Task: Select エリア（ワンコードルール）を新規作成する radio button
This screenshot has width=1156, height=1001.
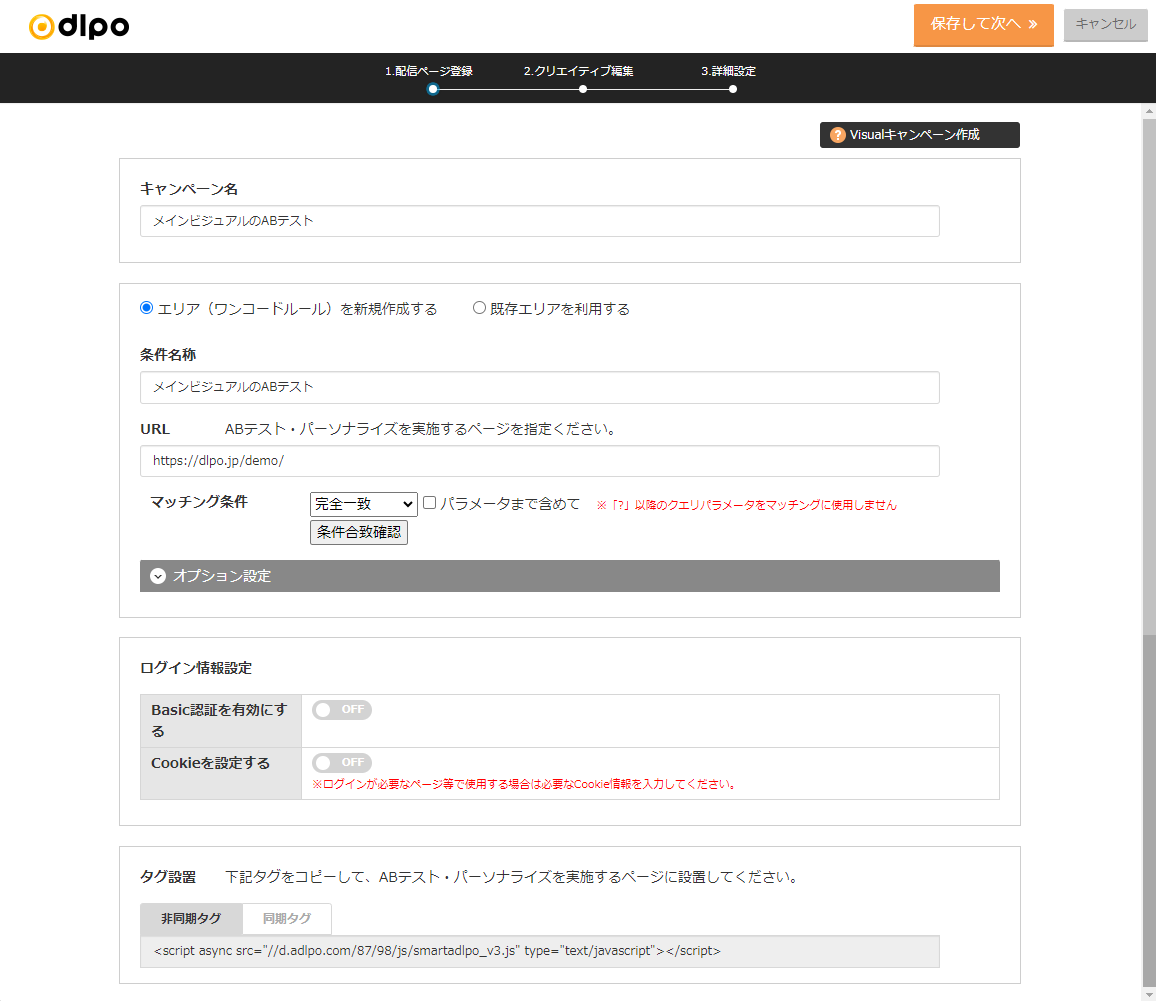Action: point(147,308)
